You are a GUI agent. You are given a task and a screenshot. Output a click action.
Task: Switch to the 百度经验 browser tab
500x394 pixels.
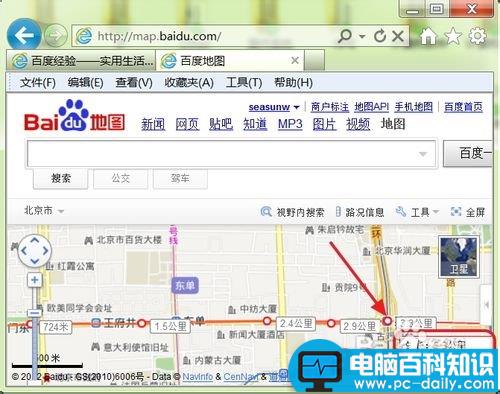click(81, 60)
